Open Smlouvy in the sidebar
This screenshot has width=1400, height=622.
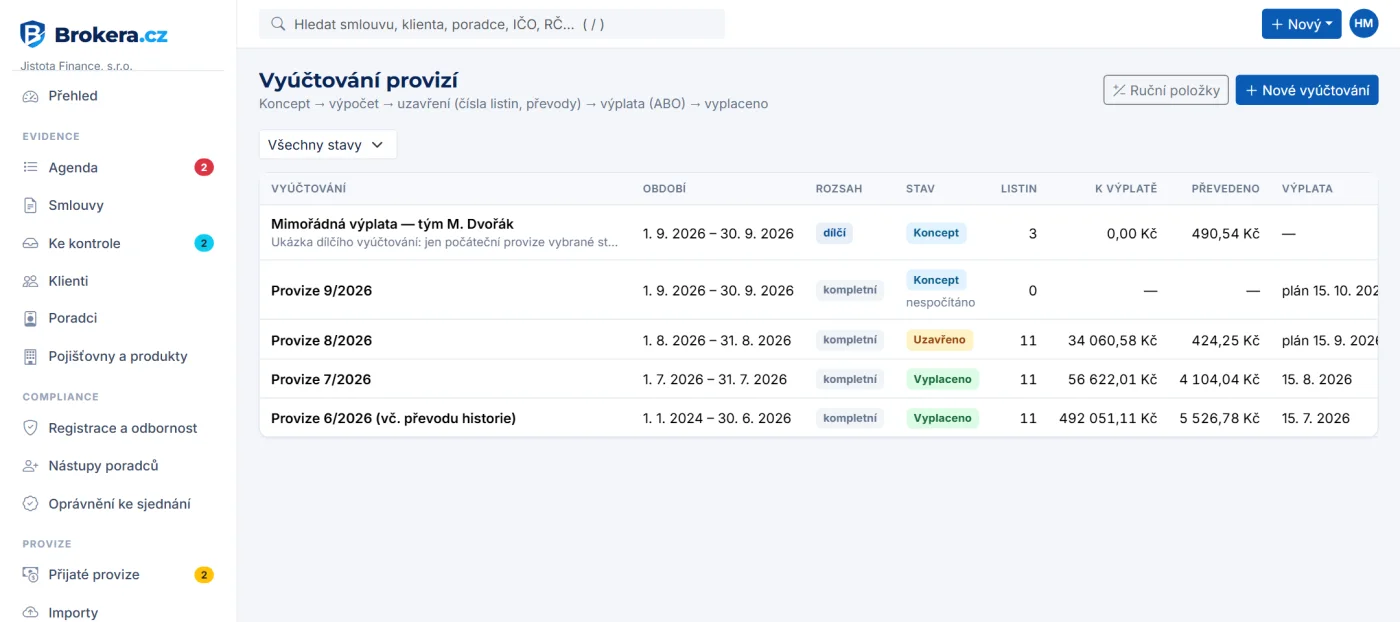click(x=118, y=205)
